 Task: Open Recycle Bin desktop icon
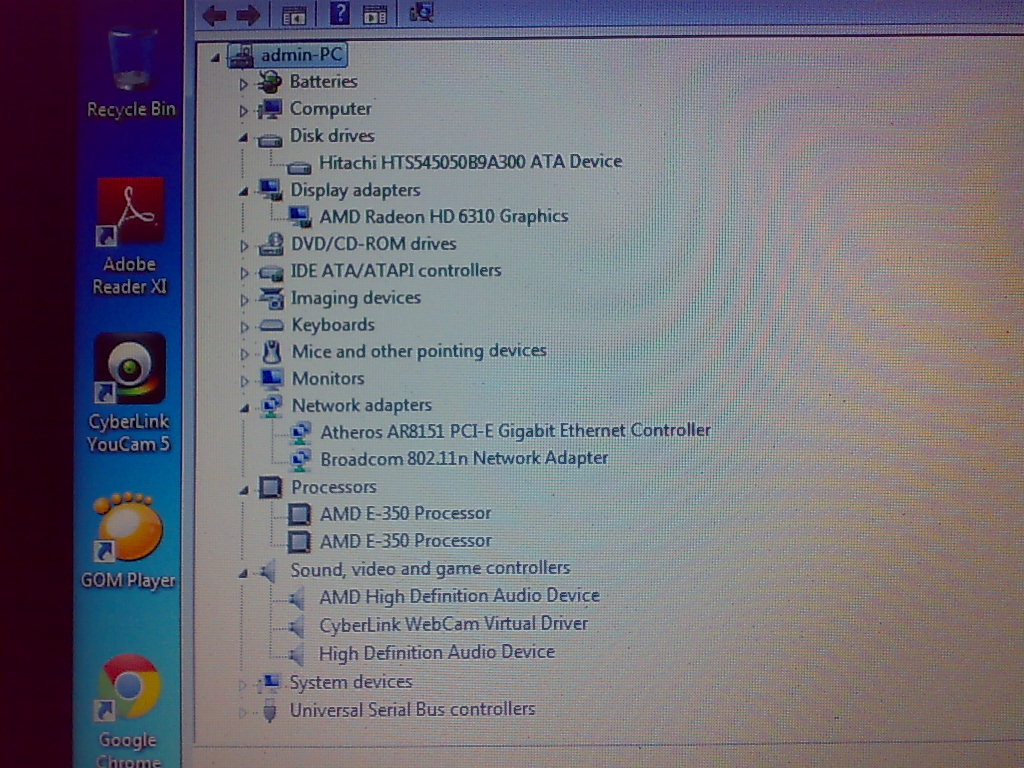[131, 74]
